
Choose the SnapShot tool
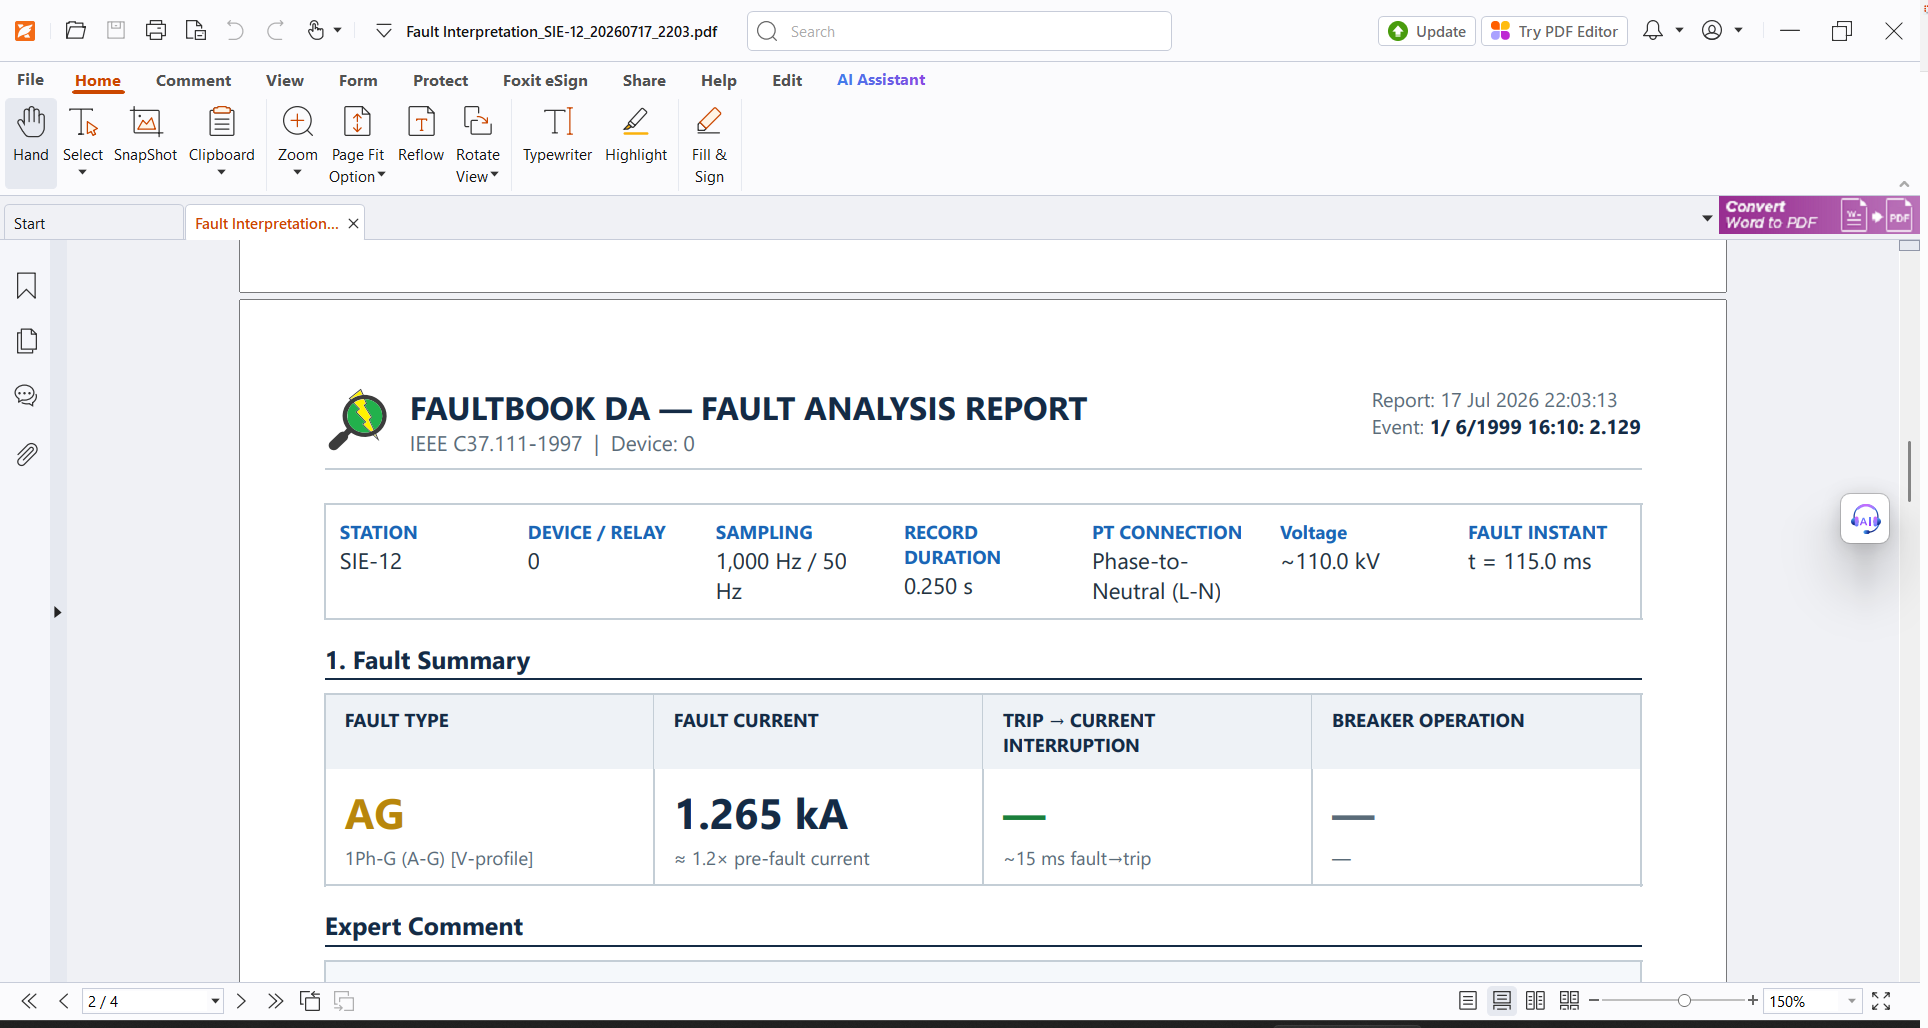click(146, 135)
